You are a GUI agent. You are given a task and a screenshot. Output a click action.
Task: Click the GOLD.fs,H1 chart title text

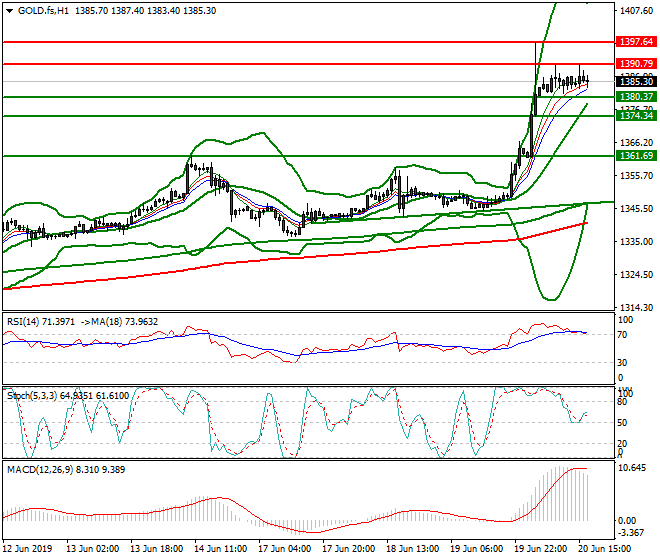[x=43, y=11]
